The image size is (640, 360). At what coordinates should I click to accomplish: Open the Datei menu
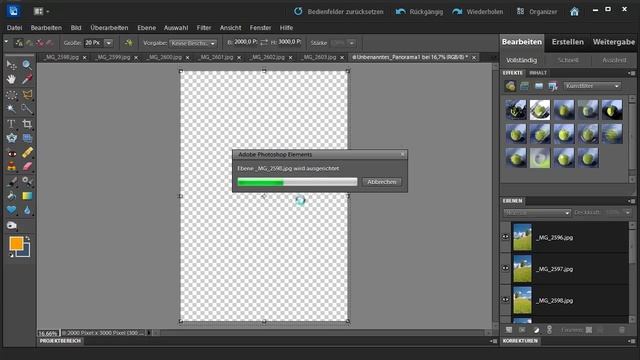pos(14,28)
